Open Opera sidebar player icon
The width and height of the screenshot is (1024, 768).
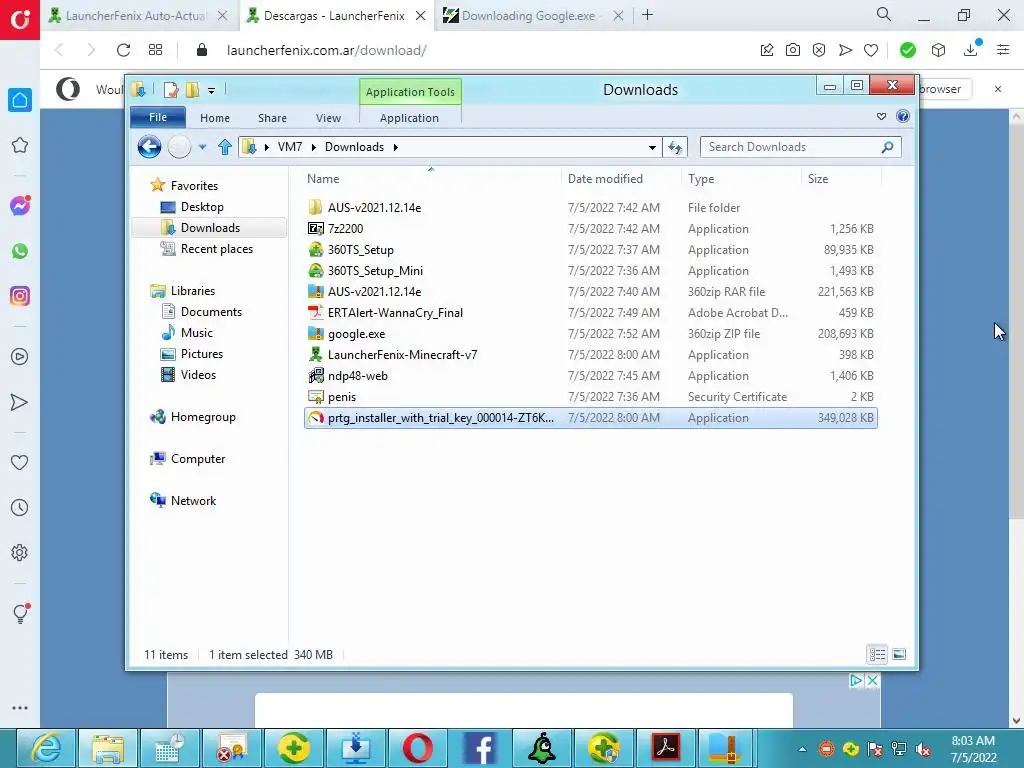click(x=20, y=357)
